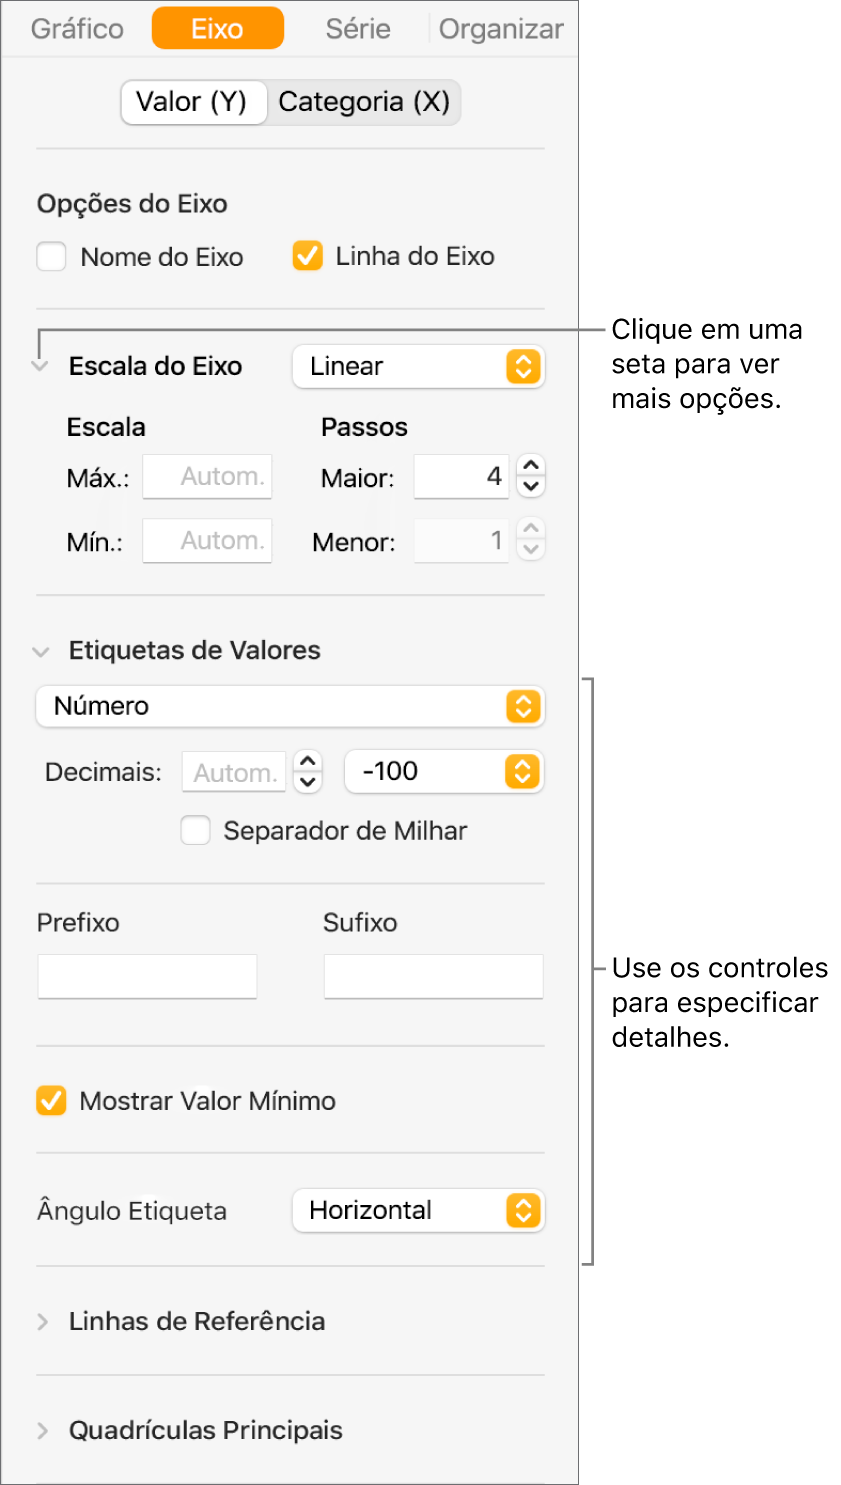The width and height of the screenshot is (841, 1485).
Task: Choose the Valor (Y) axis segment
Action: coord(193,102)
